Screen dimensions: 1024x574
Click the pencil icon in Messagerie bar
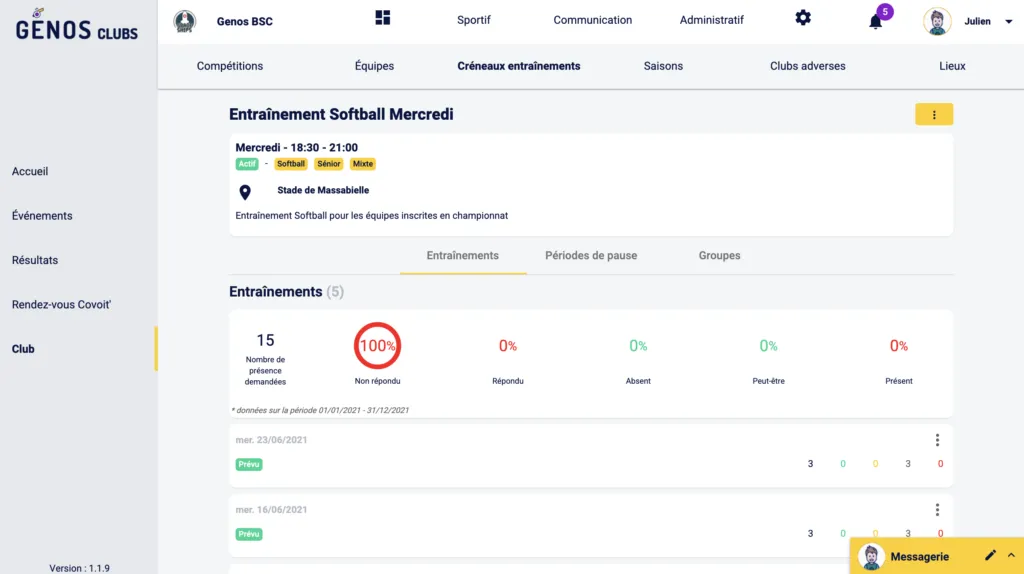[x=990, y=556]
